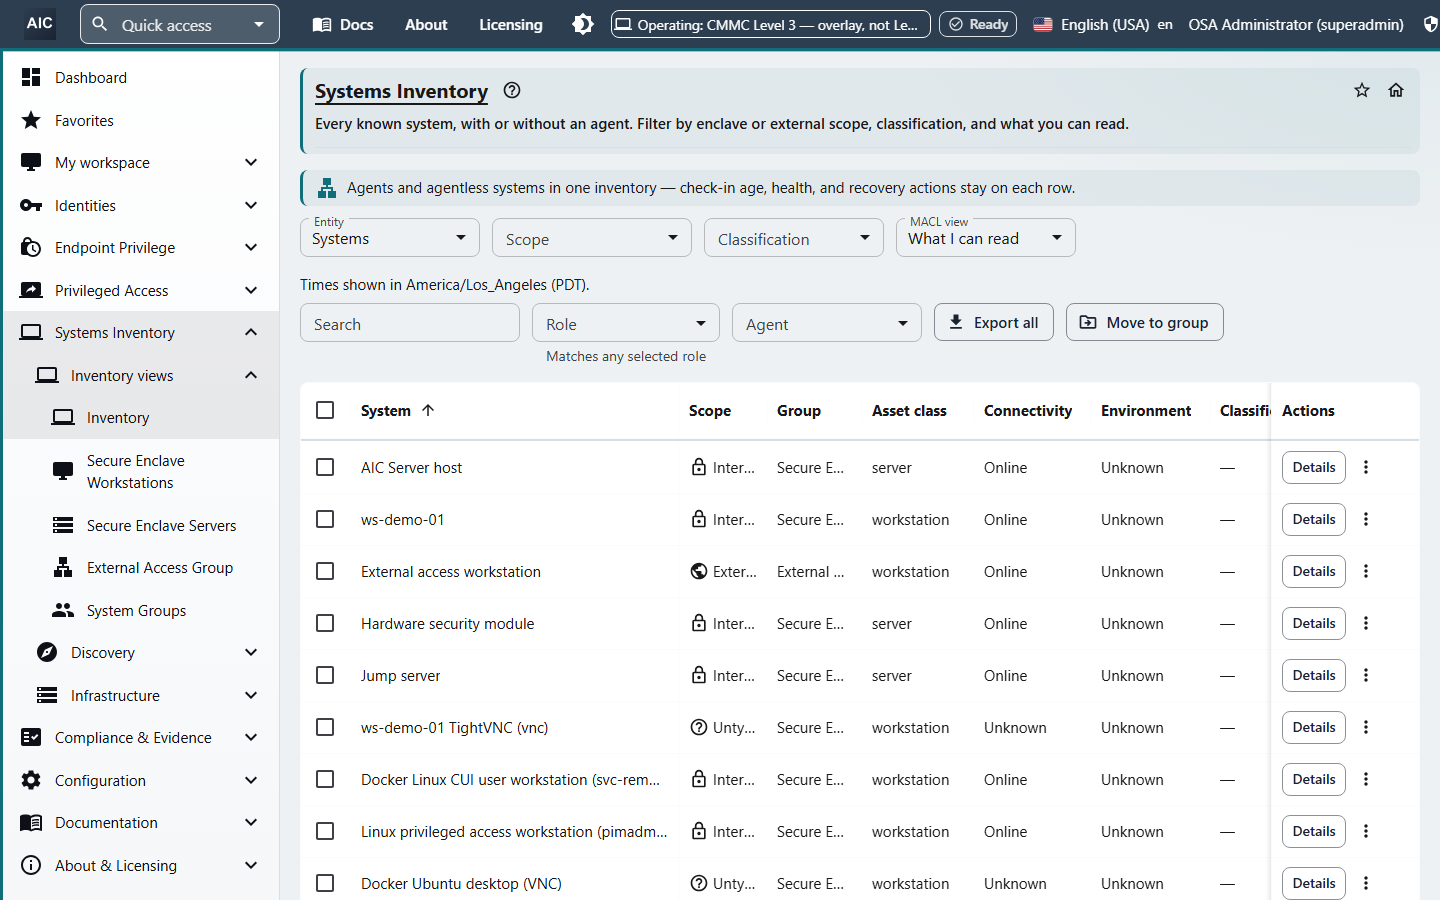This screenshot has height=900, width=1440.
Task: Check the External access workstation checkbox
Action: pos(325,571)
